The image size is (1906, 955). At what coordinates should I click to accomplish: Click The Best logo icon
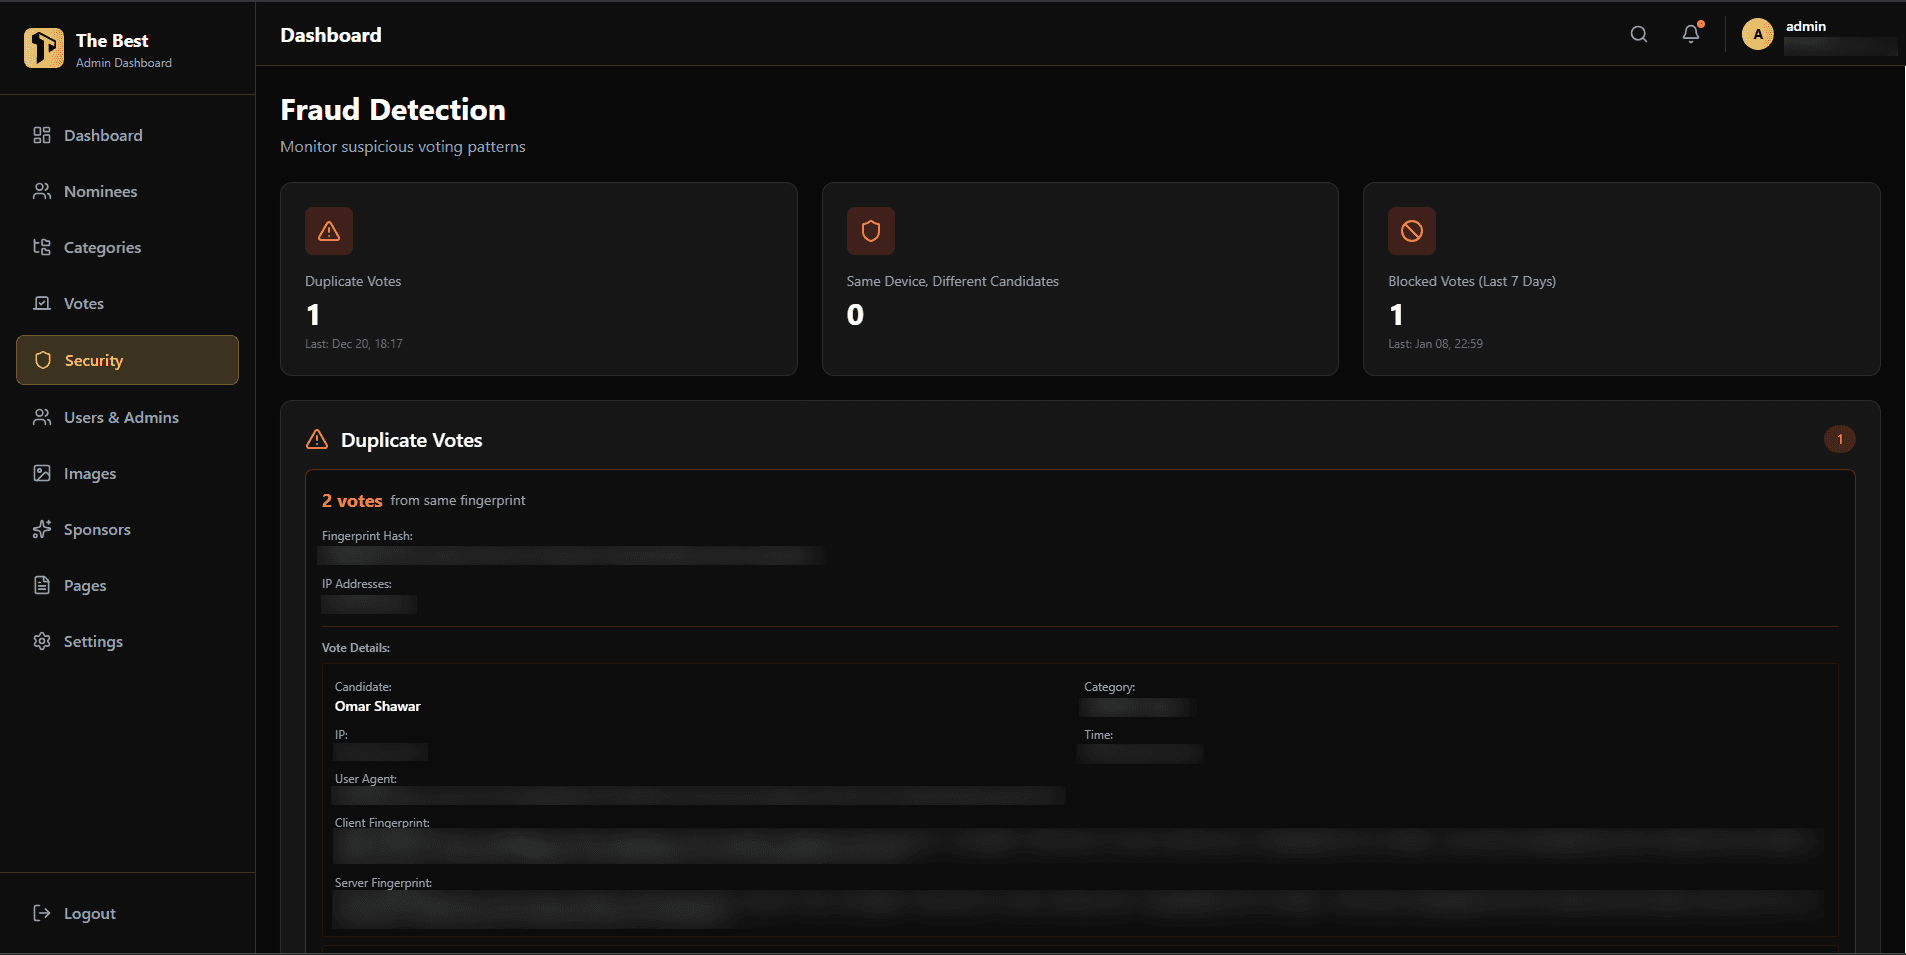(43, 48)
